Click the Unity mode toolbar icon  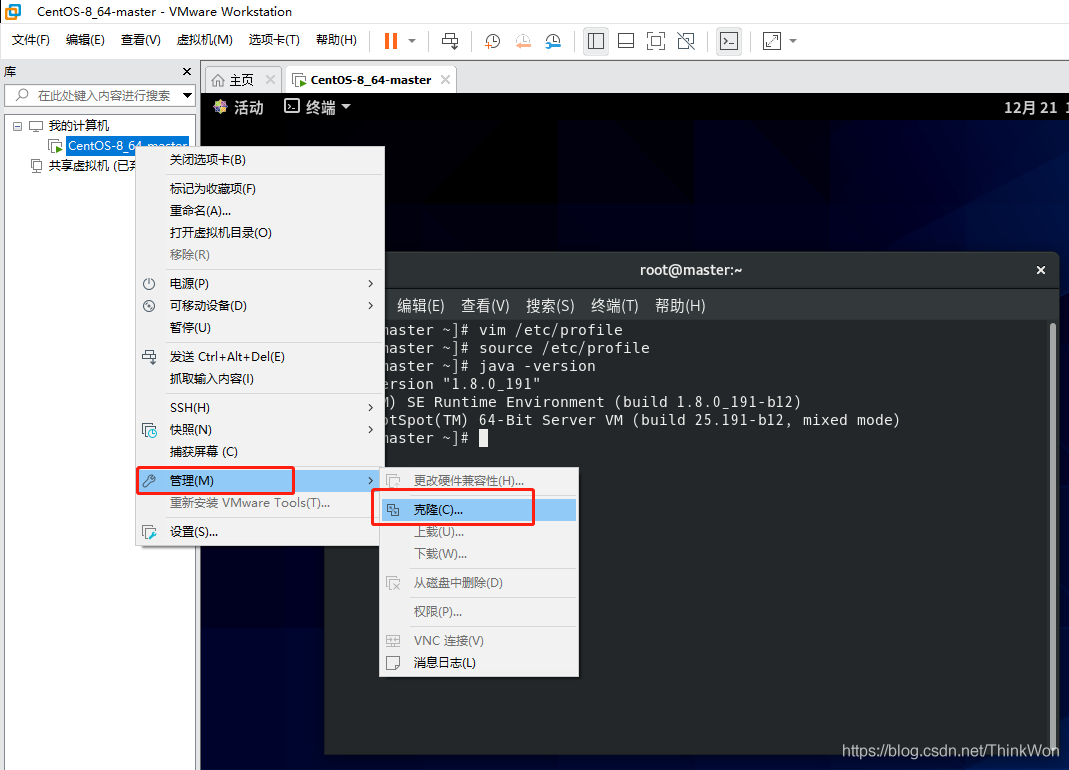click(686, 41)
